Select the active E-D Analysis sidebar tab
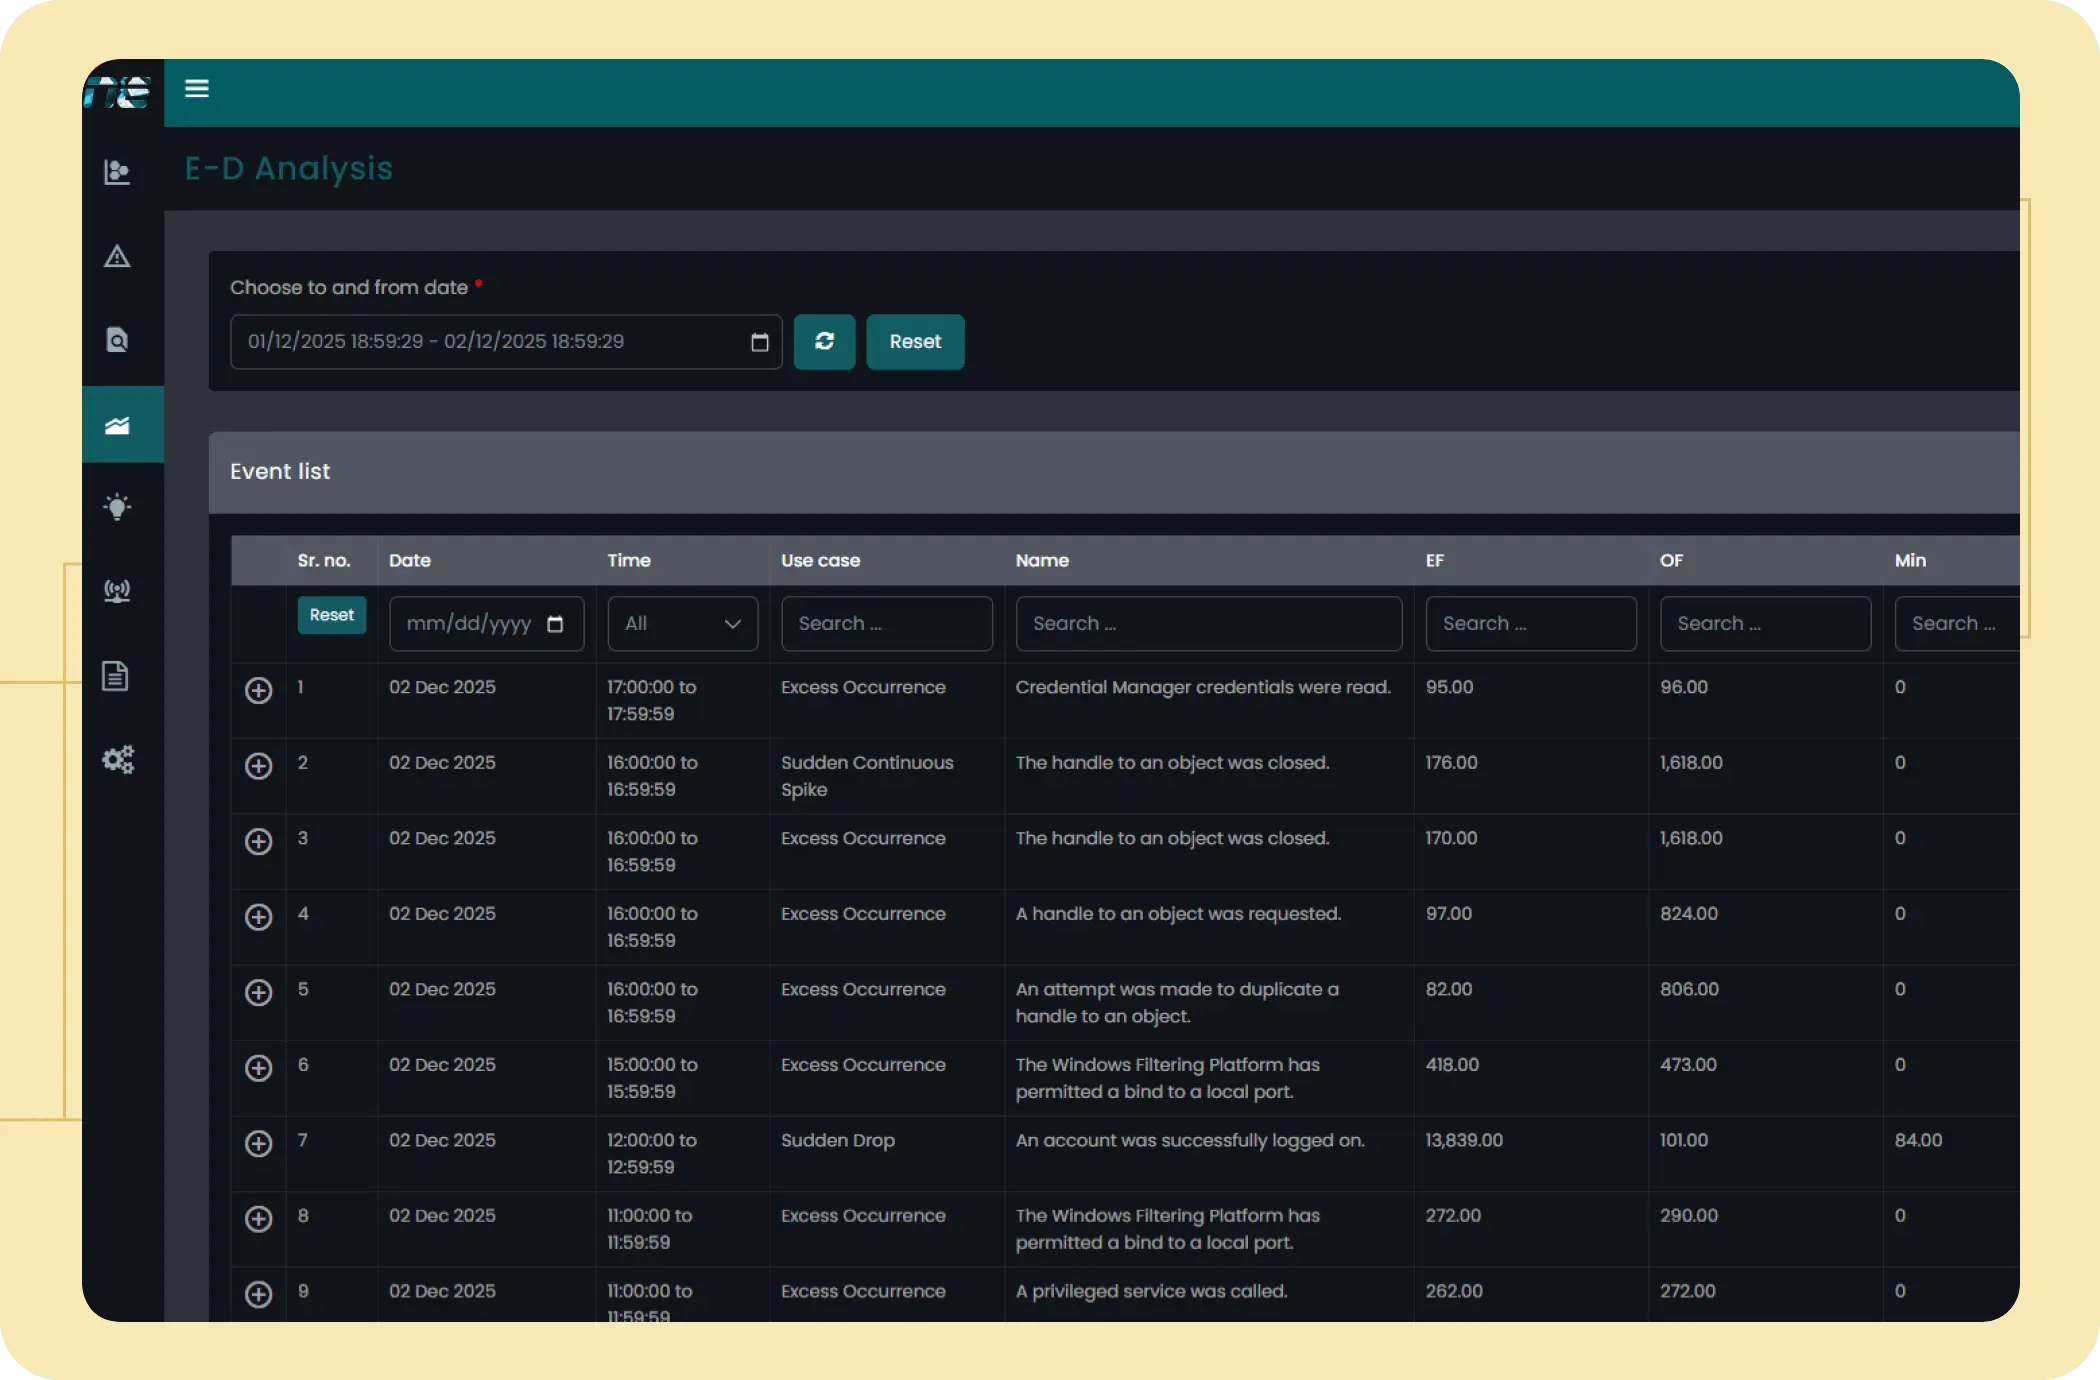 click(x=122, y=425)
